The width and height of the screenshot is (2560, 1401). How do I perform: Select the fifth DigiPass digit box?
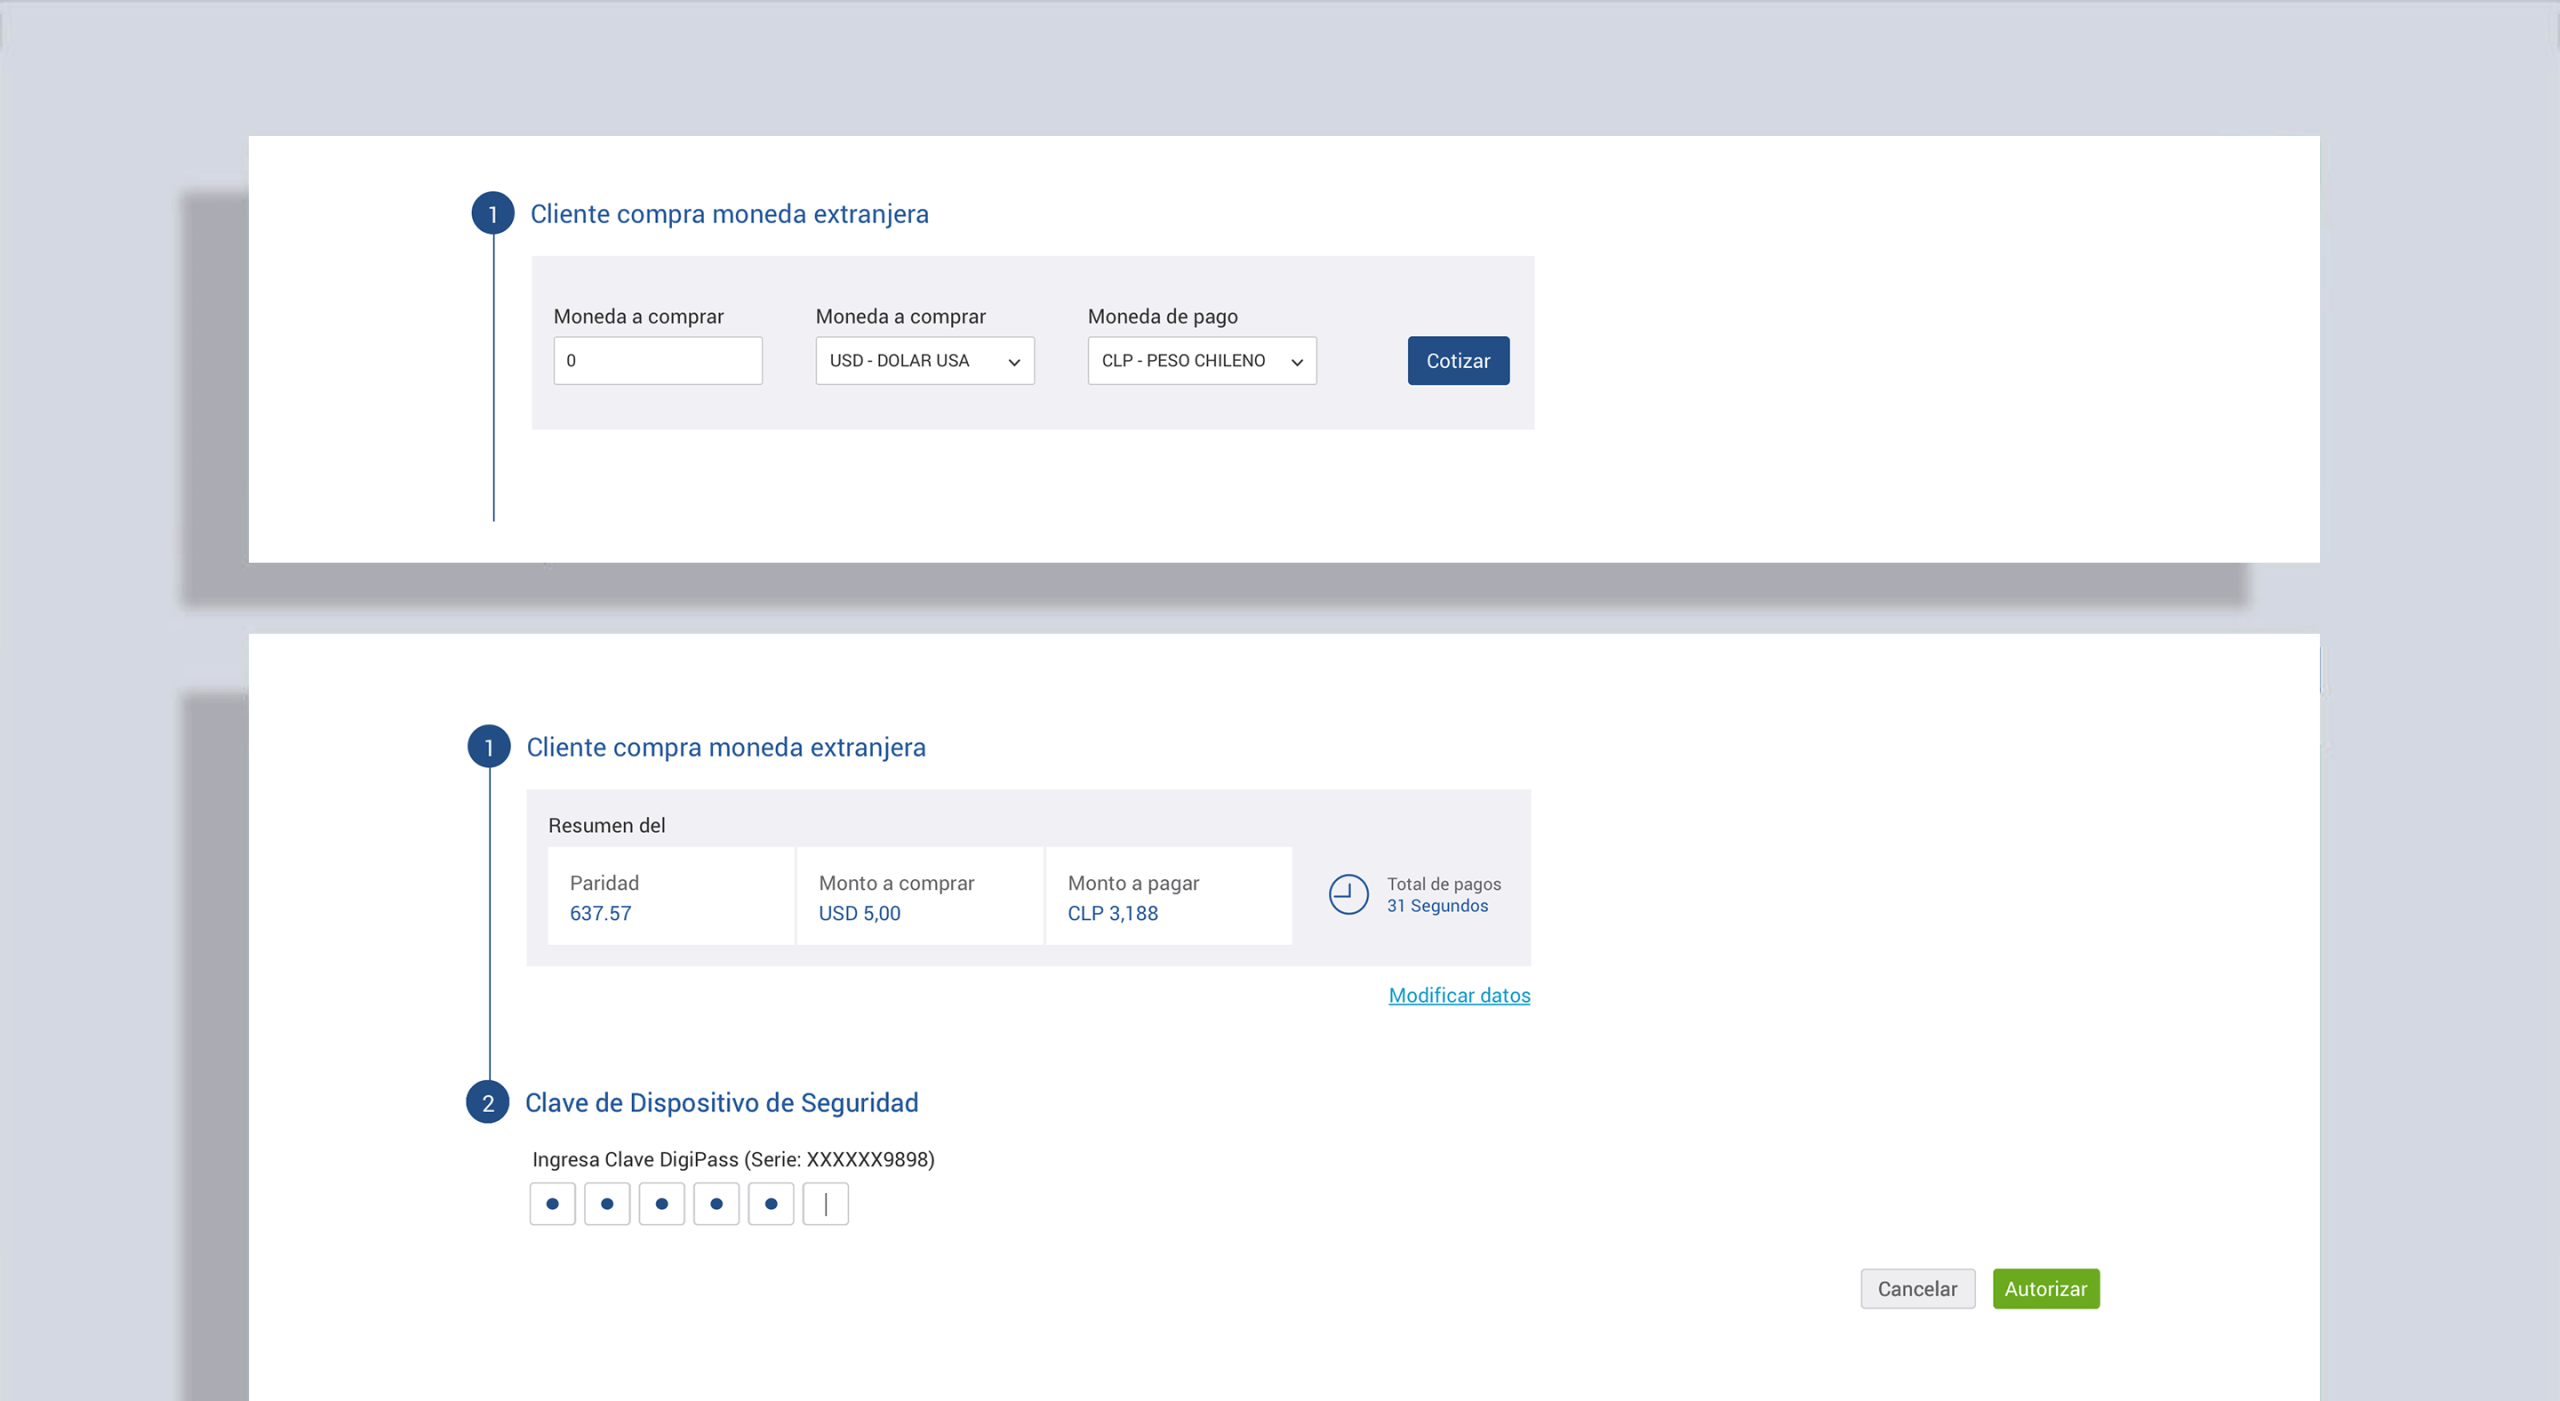click(771, 1204)
